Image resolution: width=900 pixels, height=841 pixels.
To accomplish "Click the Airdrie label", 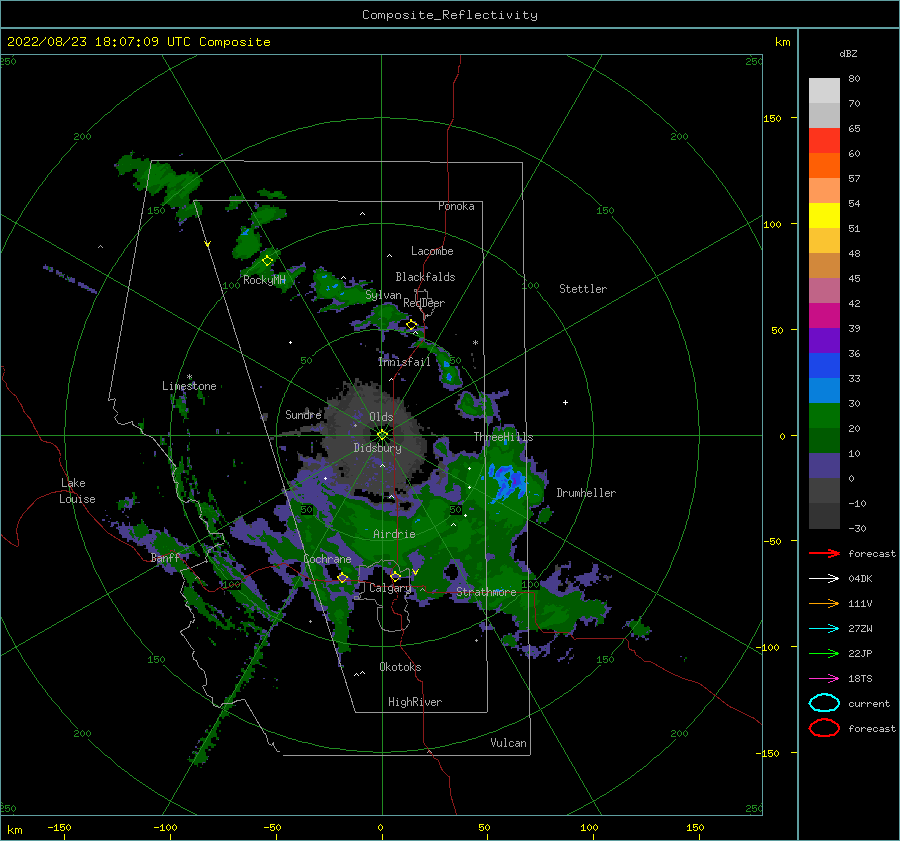I will tap(394, 534).
